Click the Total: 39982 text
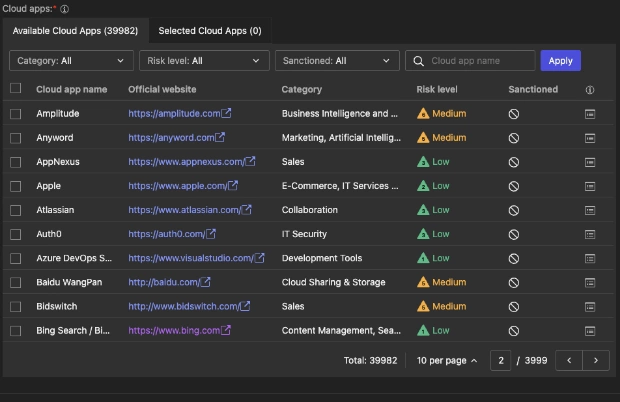The height and width of the screenshot is (402, 620). (x=370, y=360)
